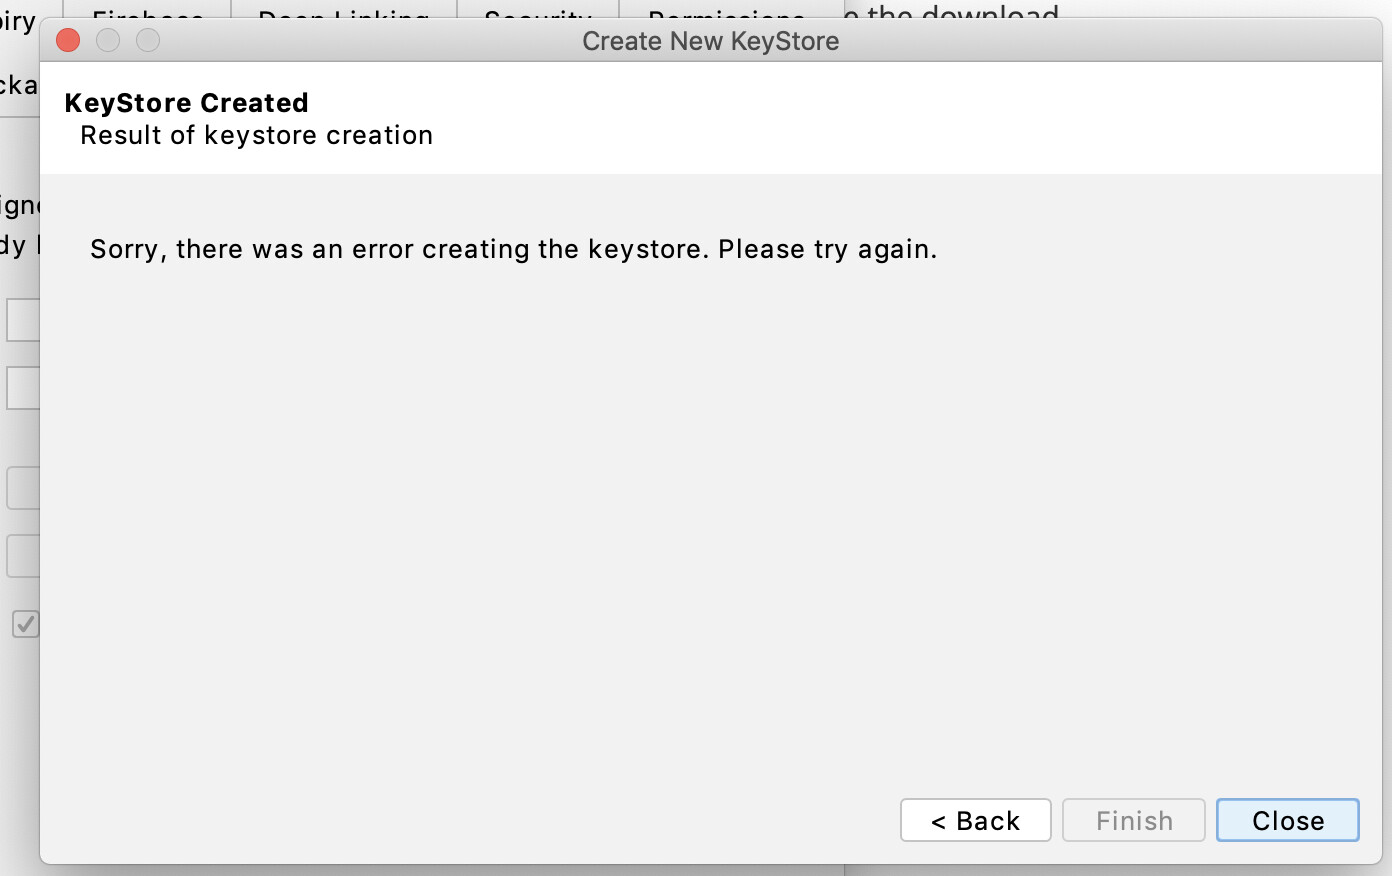Click the < Back button

[x=975, y=820]
